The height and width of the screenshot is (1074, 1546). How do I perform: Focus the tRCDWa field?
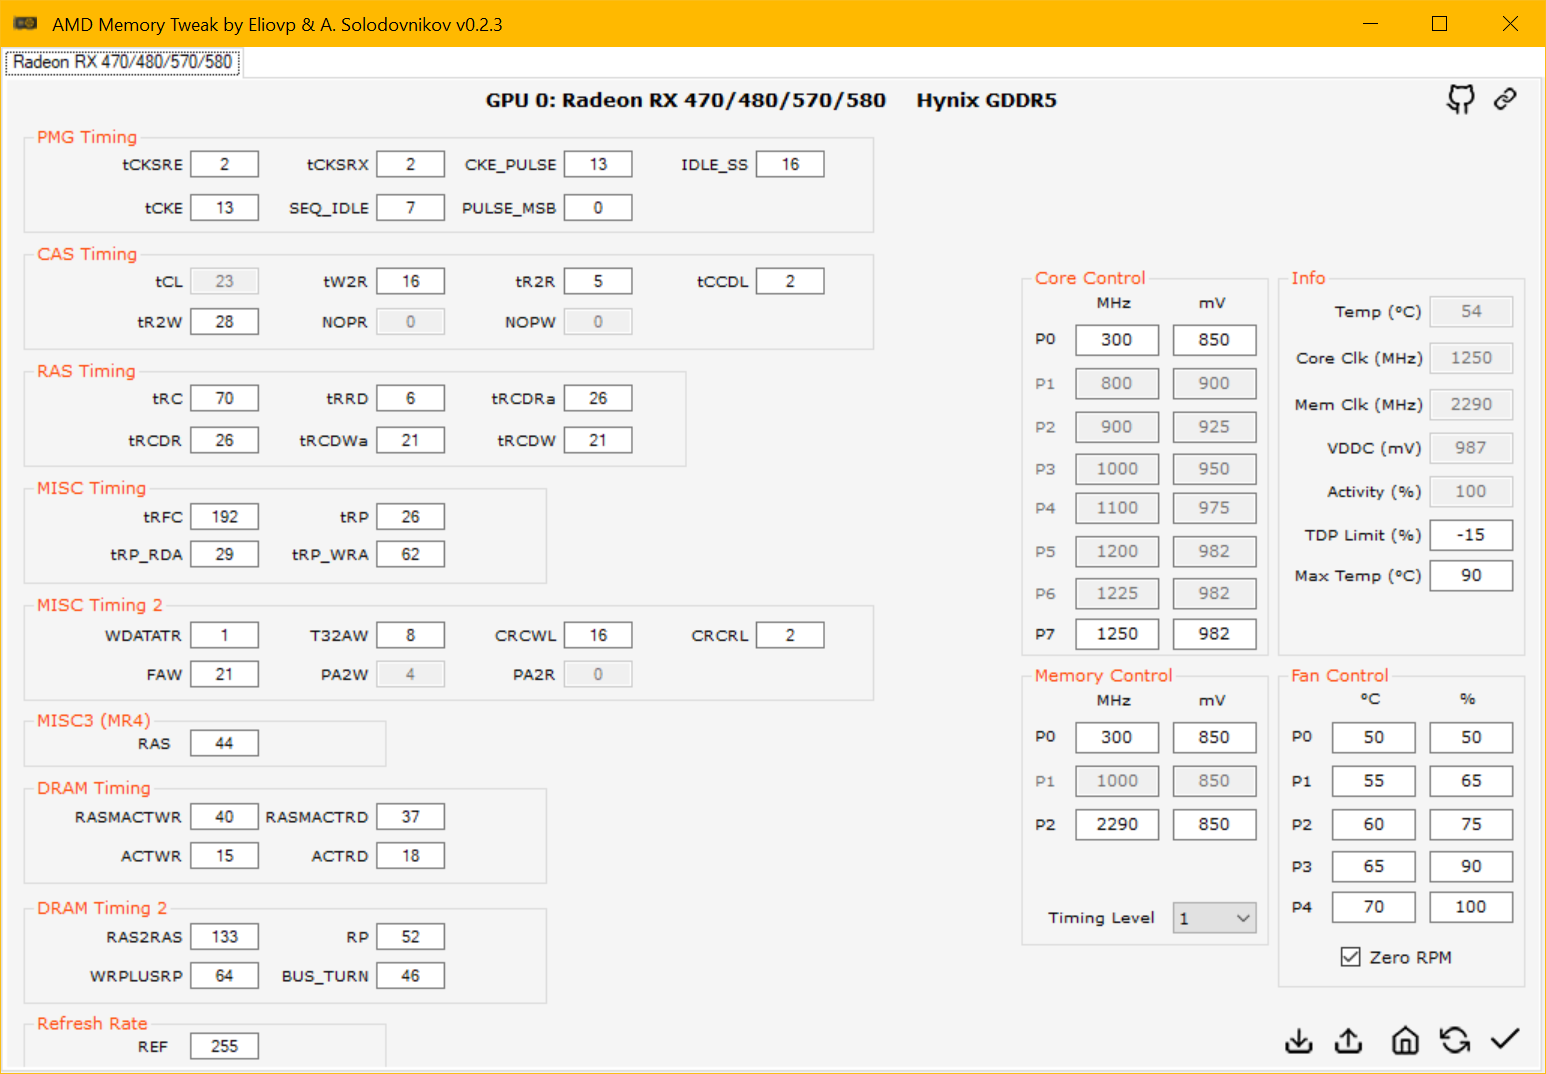click(x=411, y=440)
